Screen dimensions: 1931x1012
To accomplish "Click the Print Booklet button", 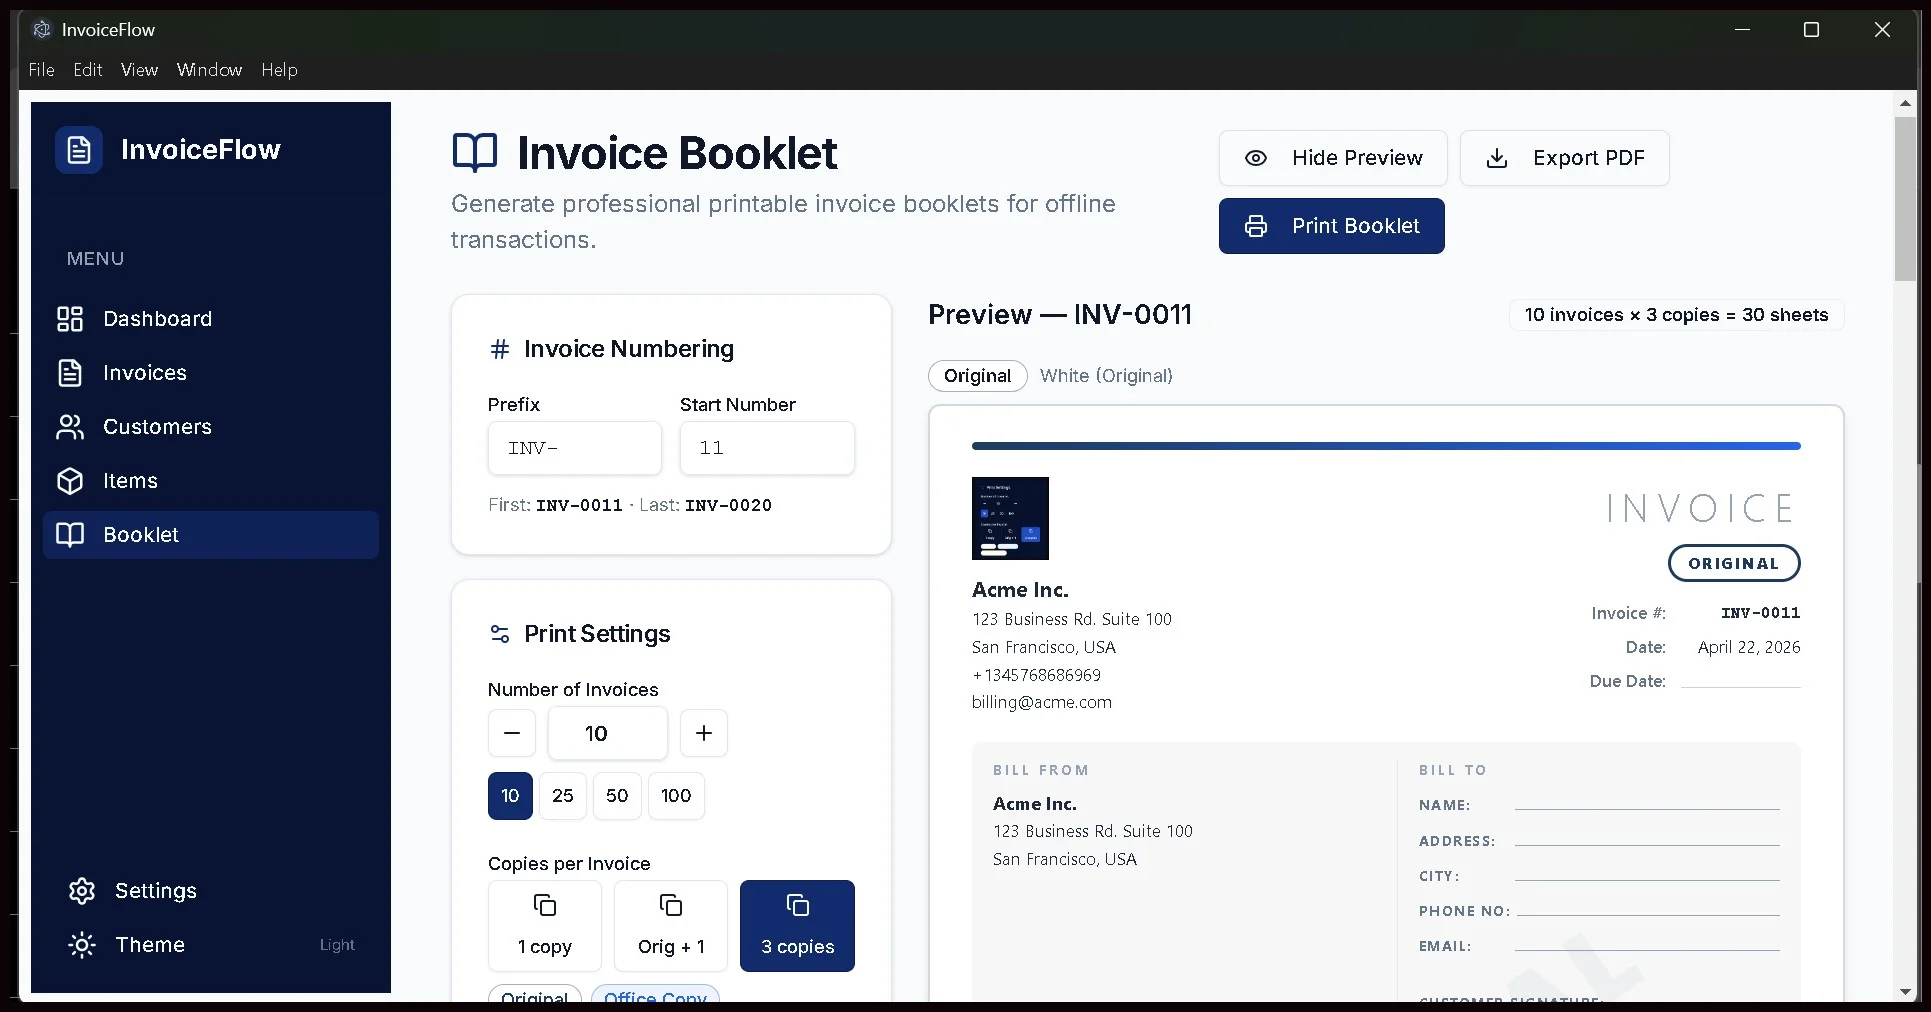I will 1332,226.
